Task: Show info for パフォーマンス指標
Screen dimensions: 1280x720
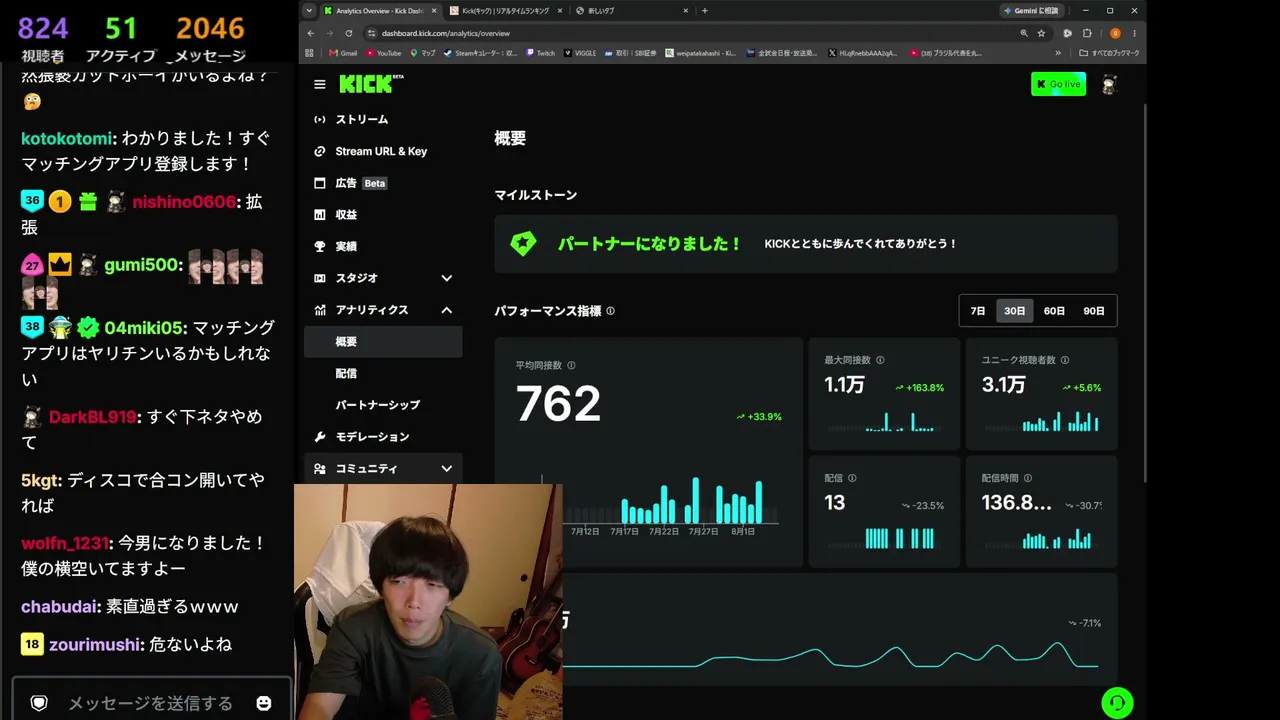Action: point(610,311)
